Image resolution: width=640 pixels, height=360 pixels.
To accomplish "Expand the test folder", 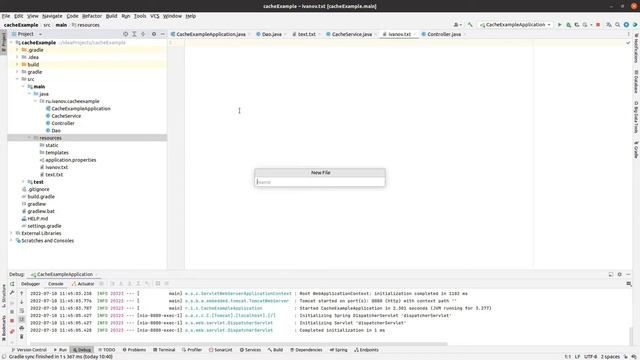I will (23, 182).
